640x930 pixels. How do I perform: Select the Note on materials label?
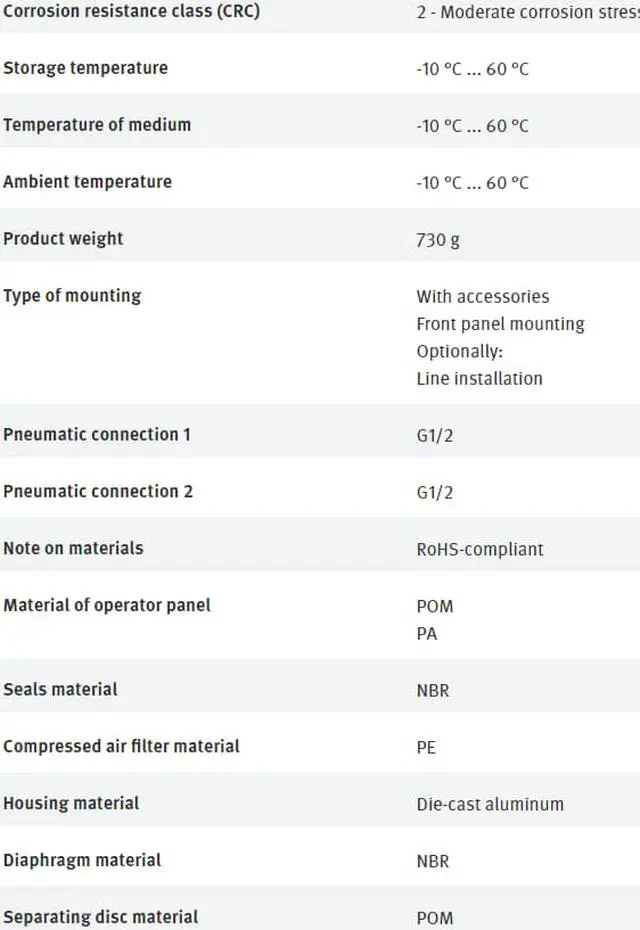73,548
